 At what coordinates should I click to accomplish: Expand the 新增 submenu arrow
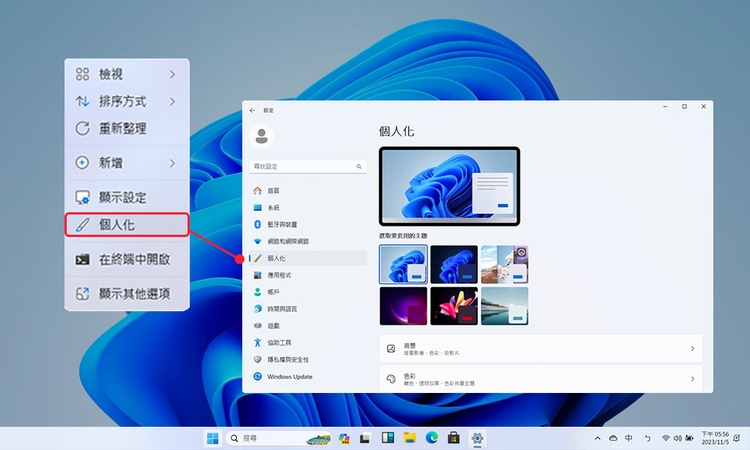[x=172, y=163]
